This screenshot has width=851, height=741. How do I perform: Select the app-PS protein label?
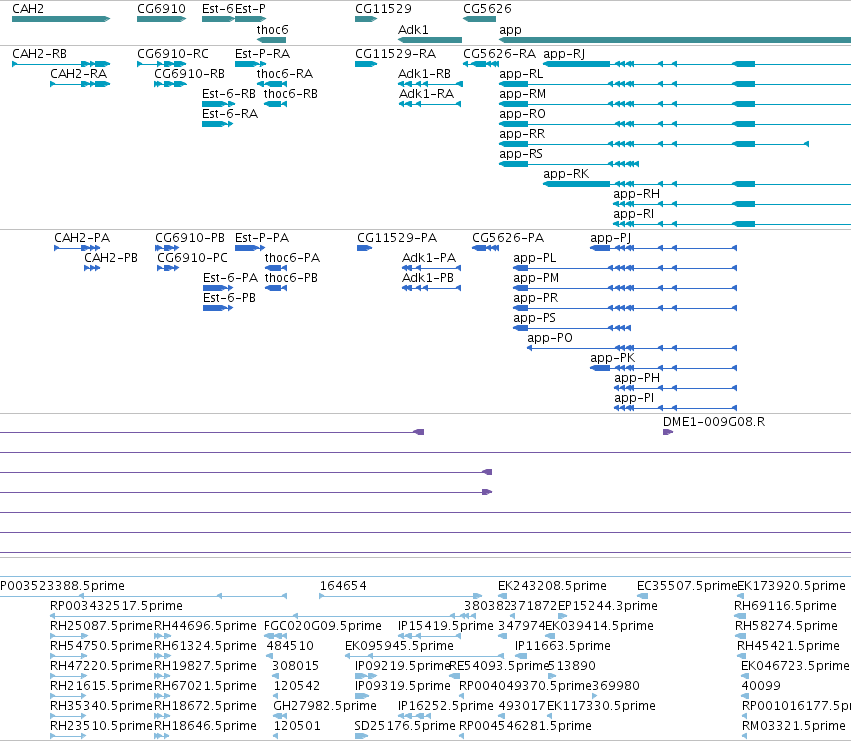[x=535, y=319]
